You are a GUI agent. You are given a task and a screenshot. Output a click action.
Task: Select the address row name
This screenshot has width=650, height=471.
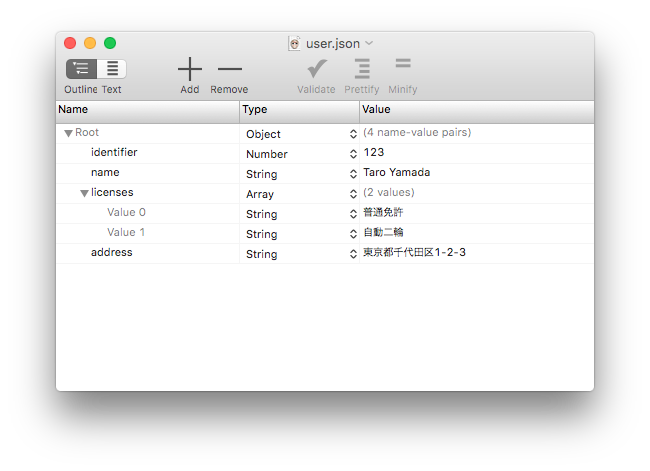click(111, 253)
